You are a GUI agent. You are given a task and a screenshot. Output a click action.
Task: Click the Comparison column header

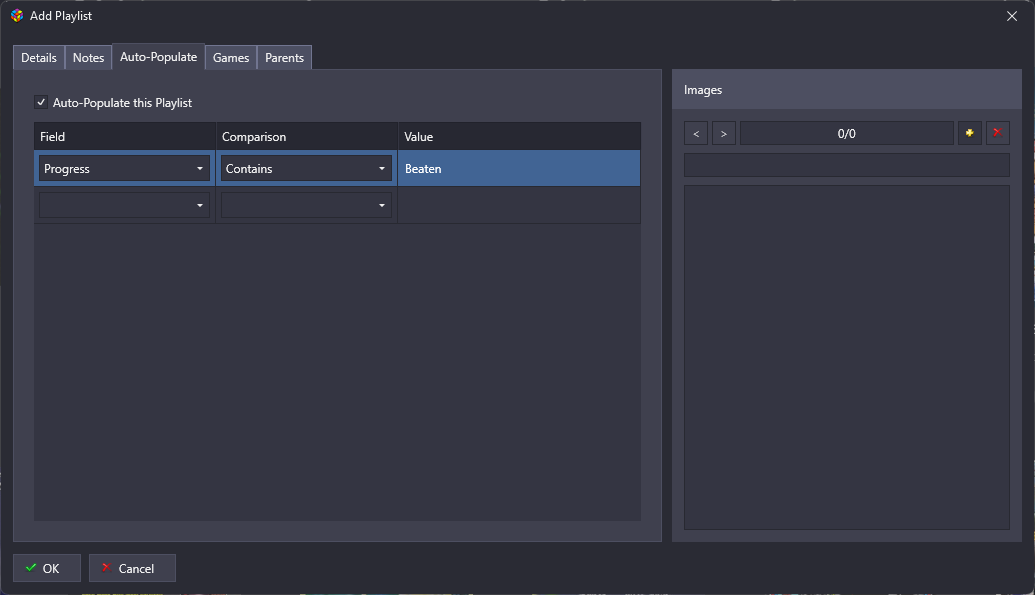[307, 137]
